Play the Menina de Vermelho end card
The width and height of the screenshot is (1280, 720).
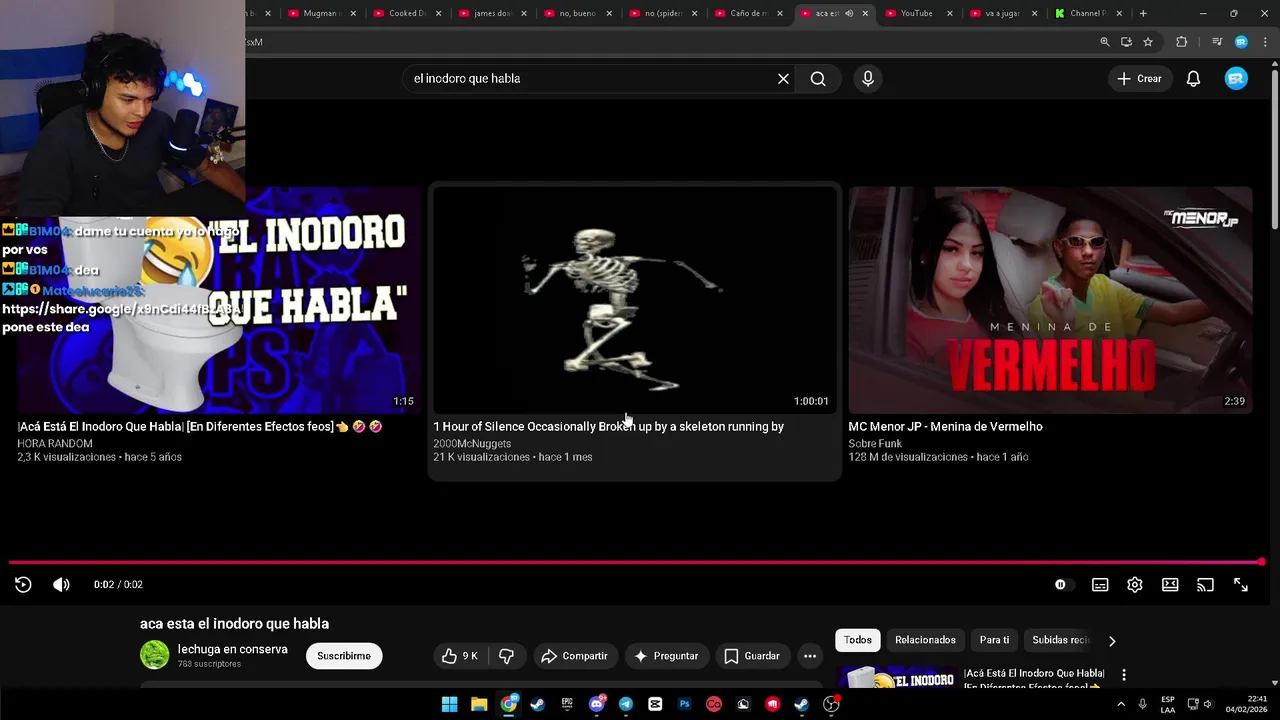point(1050,299)
